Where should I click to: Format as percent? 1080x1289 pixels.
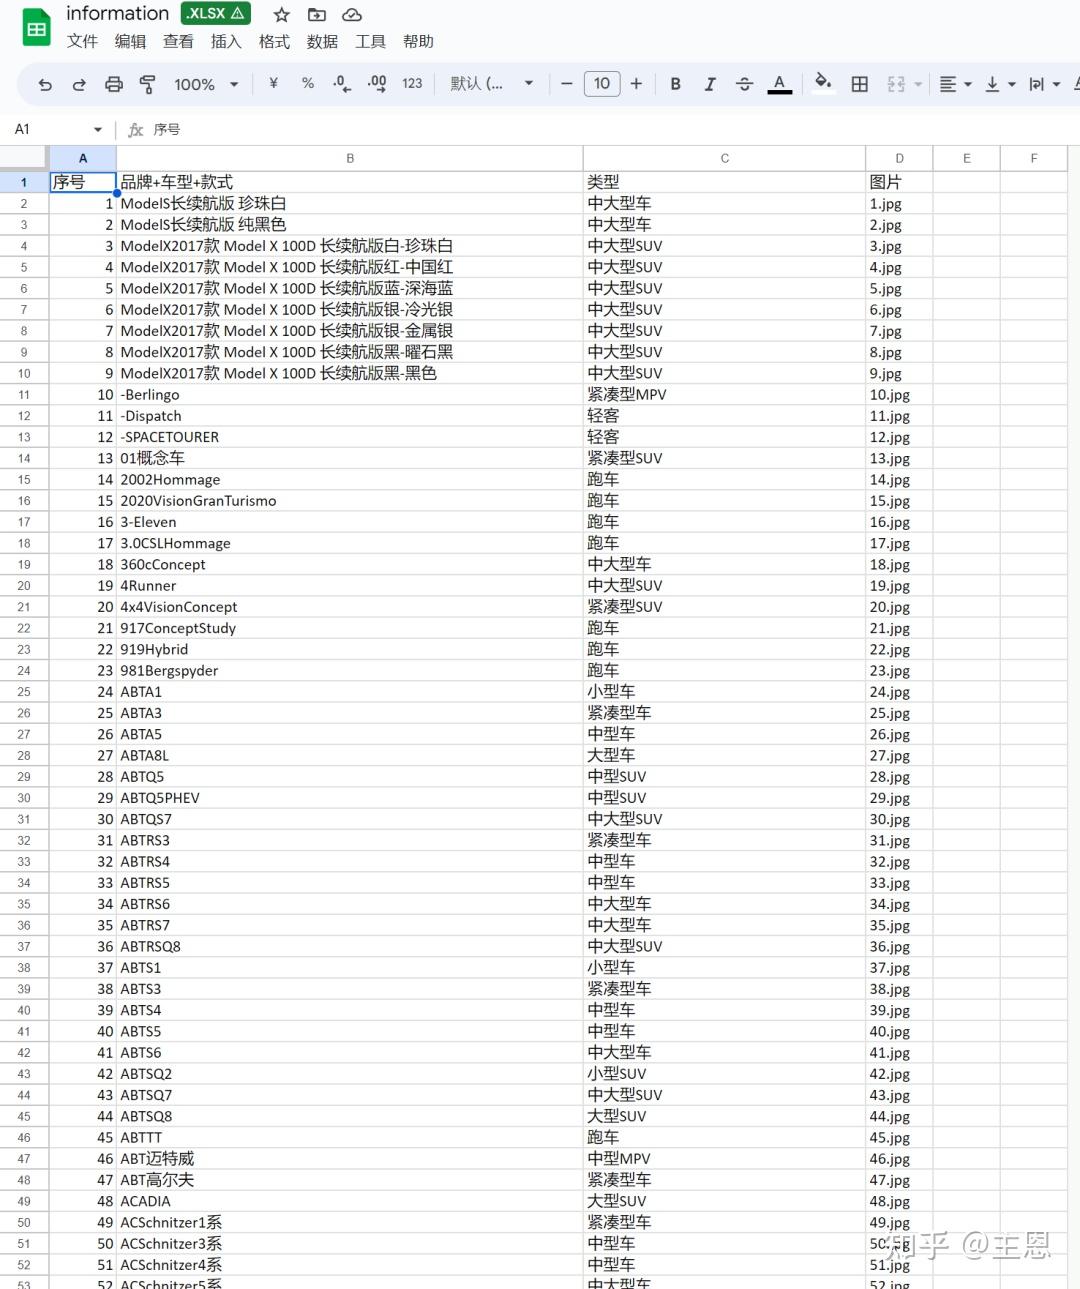click(x=308, y=84)
